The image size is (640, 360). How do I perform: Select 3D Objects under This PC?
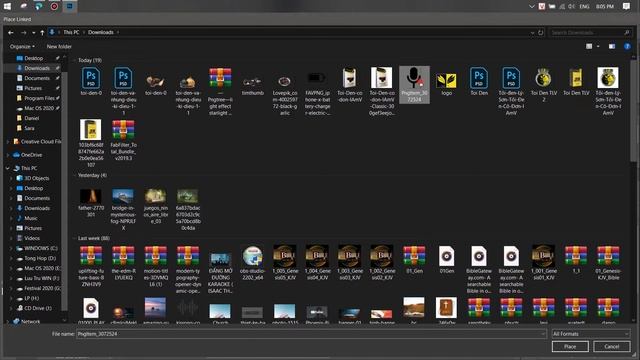(x=36, y=178)
